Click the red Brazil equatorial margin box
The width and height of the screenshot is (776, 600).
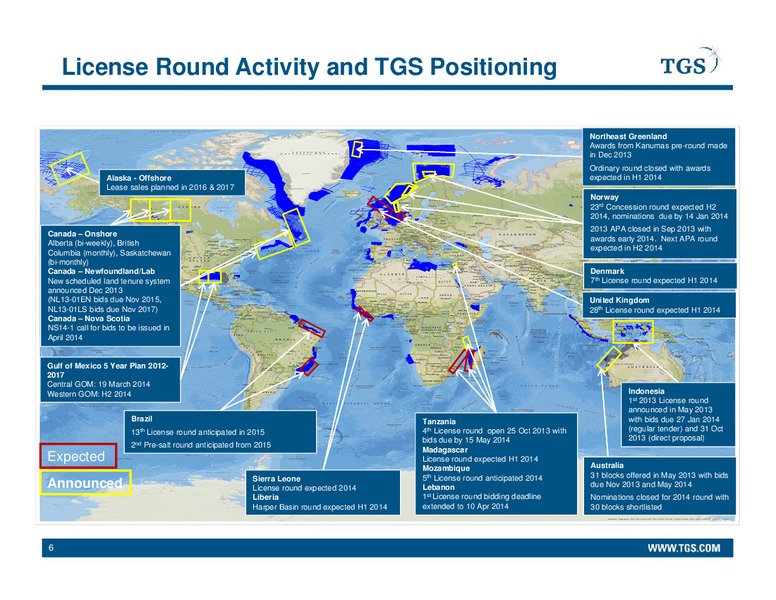click(312, 328)
